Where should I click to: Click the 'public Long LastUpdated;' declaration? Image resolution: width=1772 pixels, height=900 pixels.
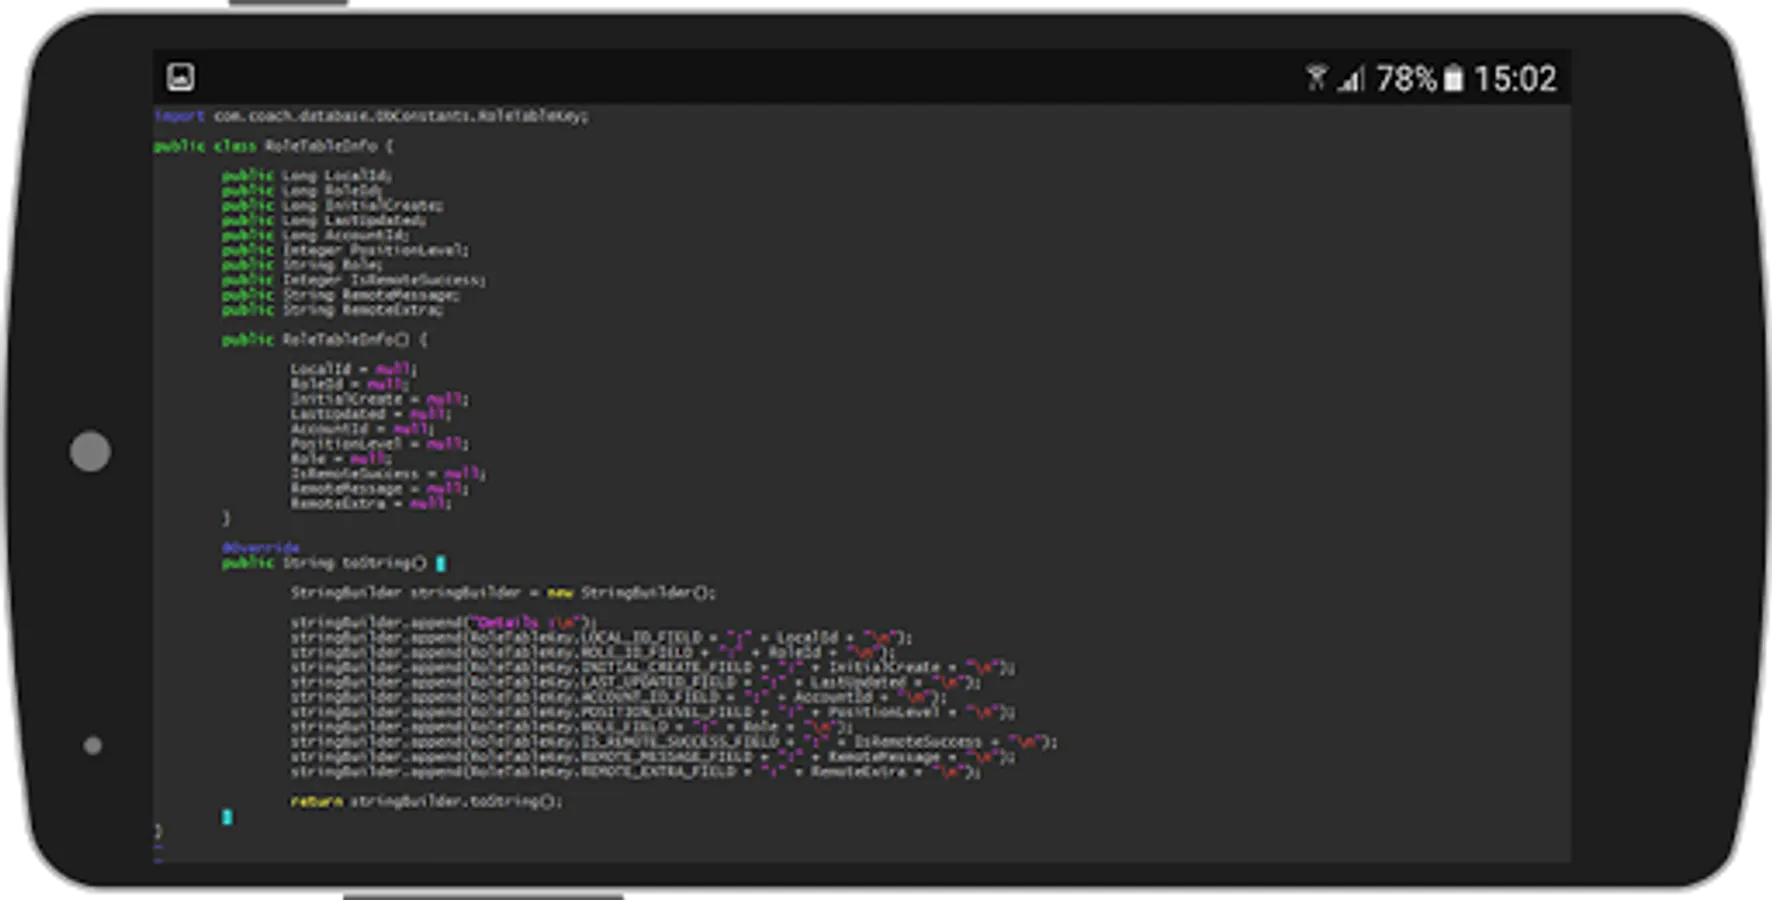(x=324, y=221)
